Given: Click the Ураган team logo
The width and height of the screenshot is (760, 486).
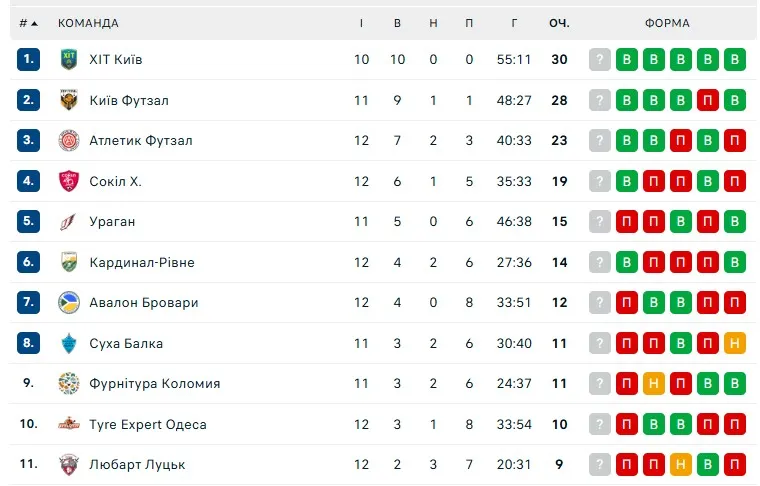Looking at the screenshot, I should pyautogui.click(x=68, y=221).
